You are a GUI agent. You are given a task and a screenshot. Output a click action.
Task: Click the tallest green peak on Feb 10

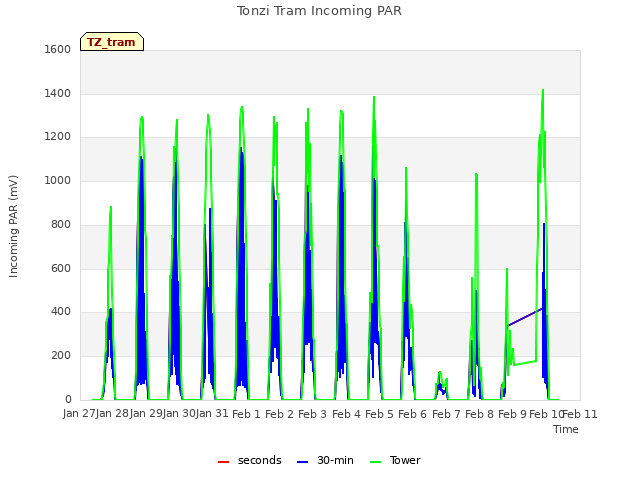coord(543,91)
